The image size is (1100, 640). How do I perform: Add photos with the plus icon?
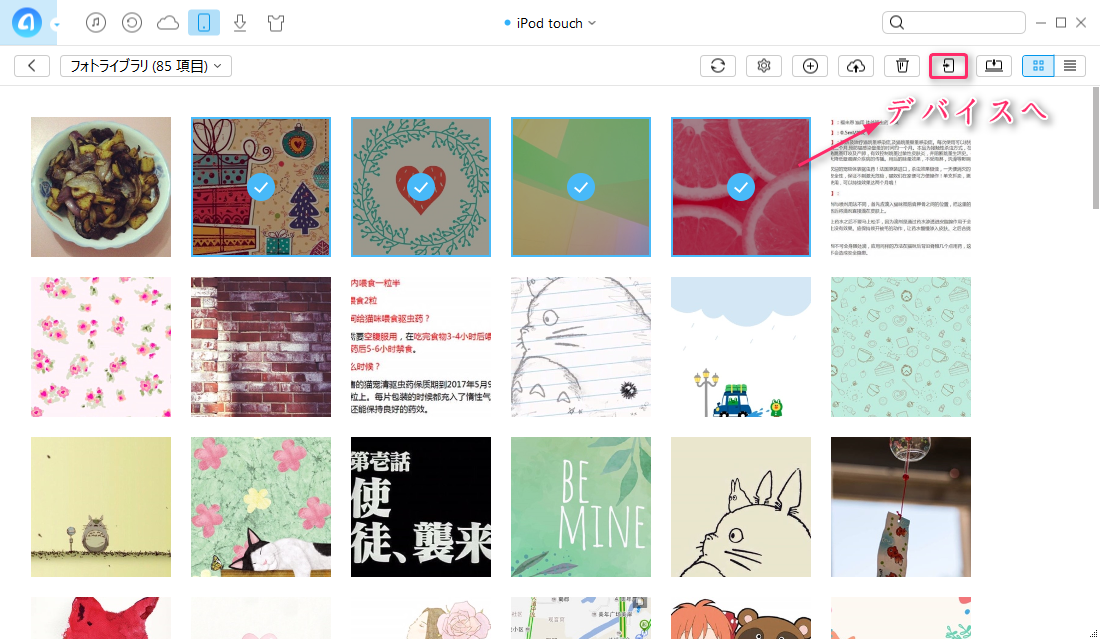(810, 65)
